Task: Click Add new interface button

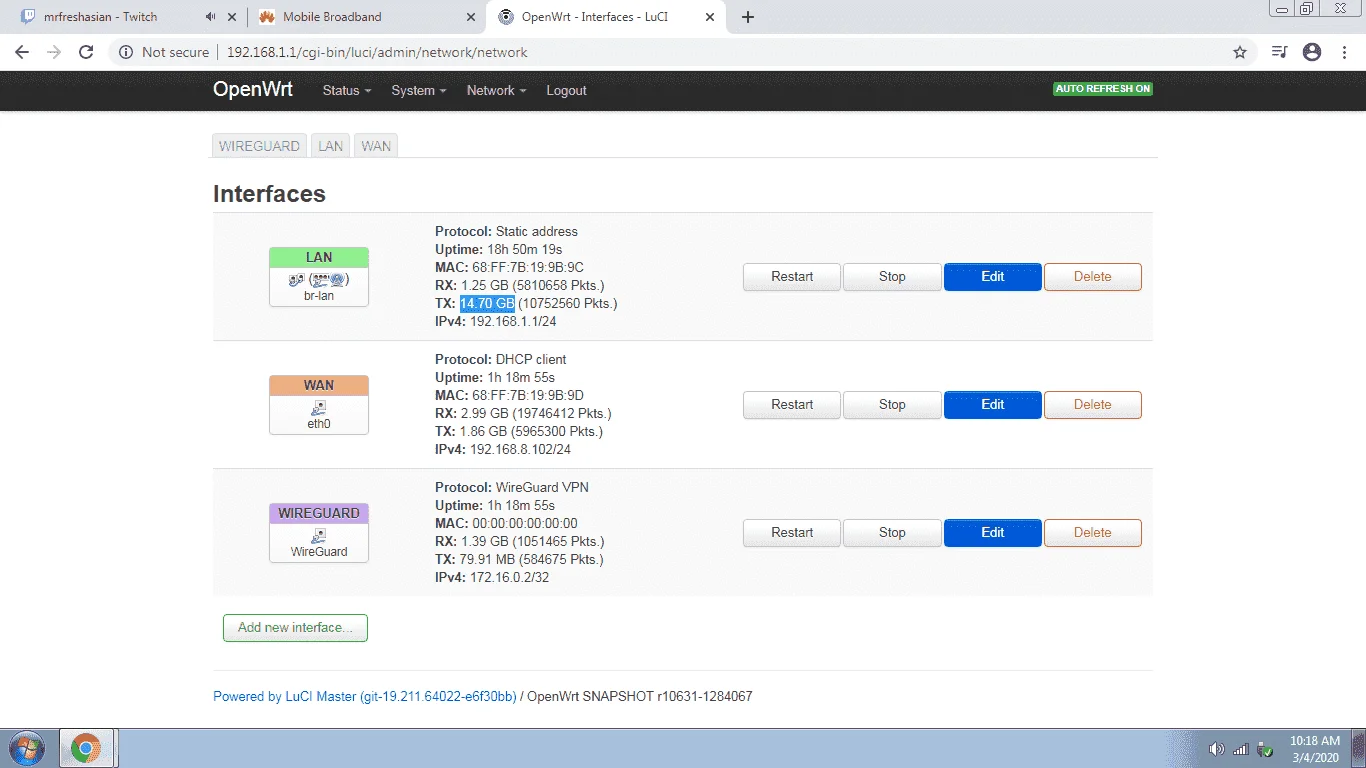Action: (x=295, y=628)
